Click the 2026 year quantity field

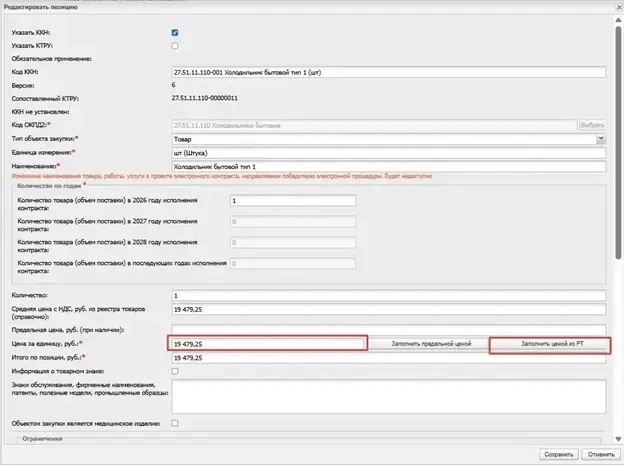tap(293, 201)
